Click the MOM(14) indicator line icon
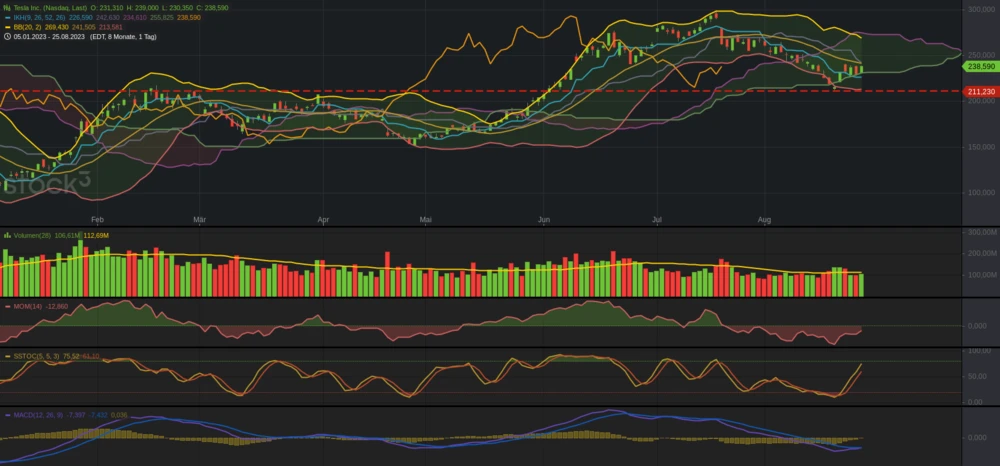 point(7,306)
